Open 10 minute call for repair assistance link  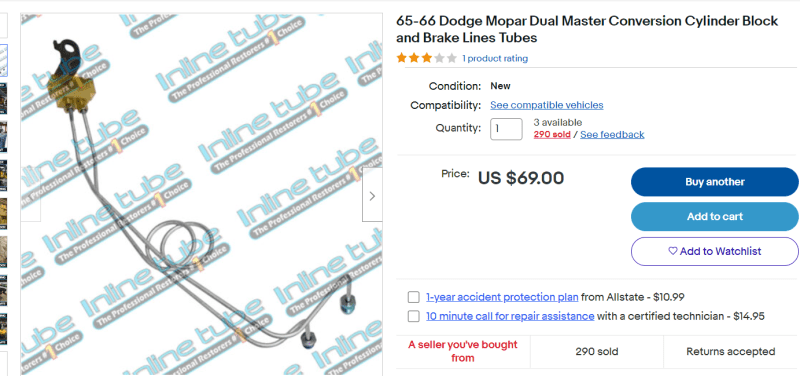click(510, 316)
